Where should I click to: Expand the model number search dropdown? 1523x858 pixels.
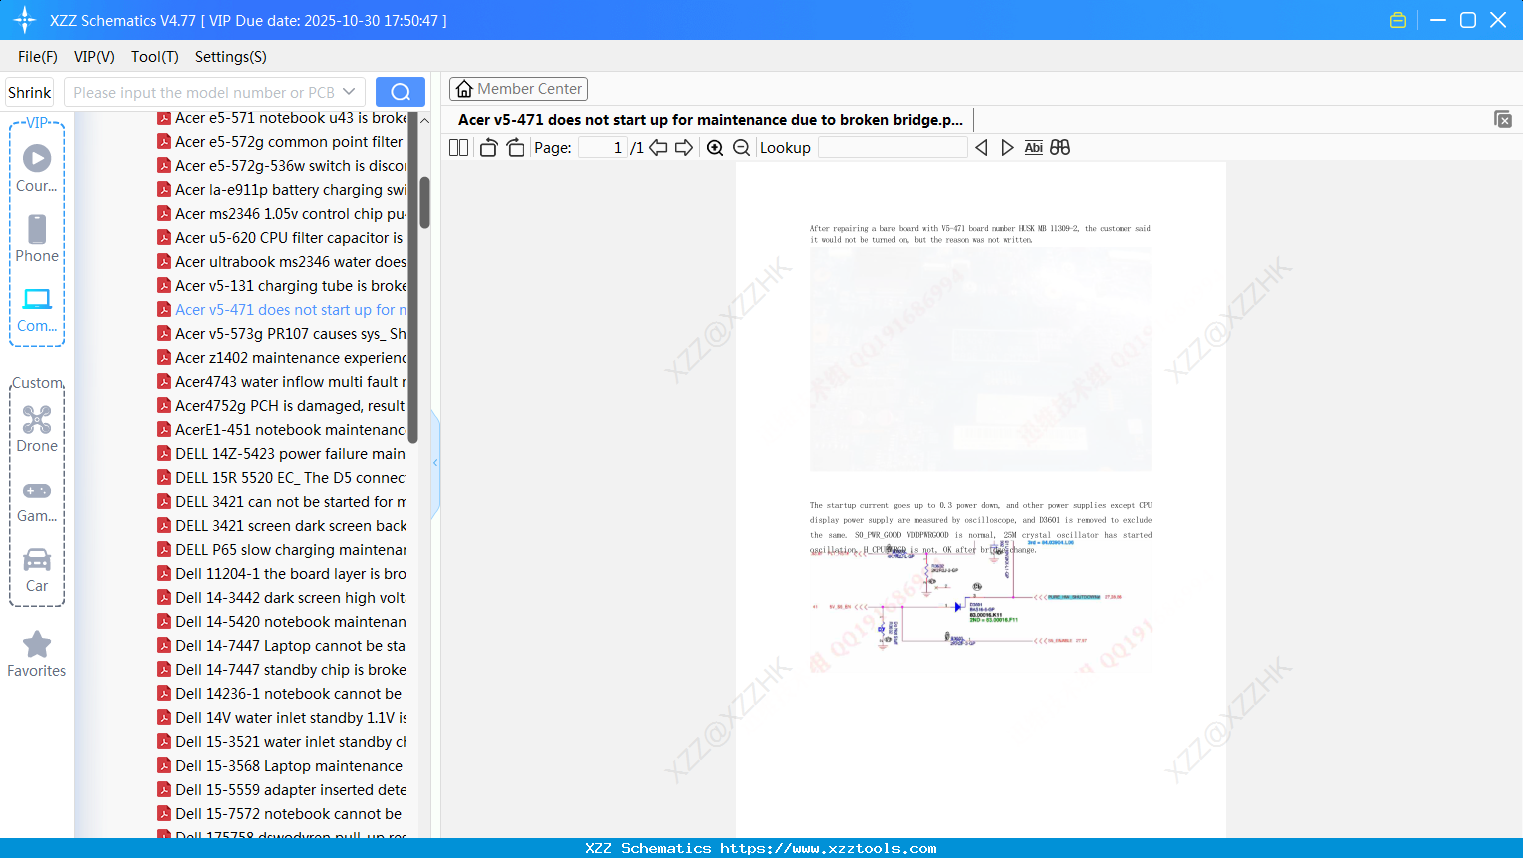coord(349,92)
